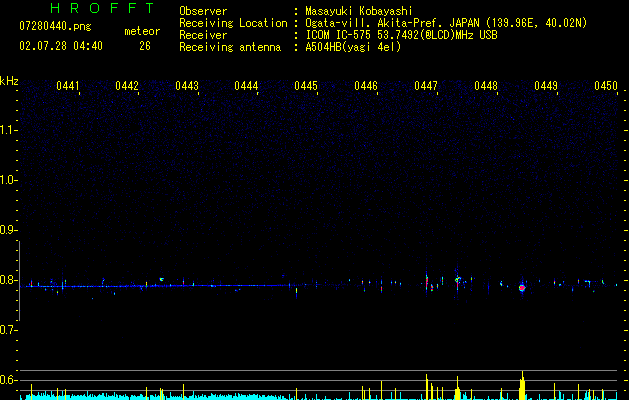Viewport: 629px width, 400px height.
Task: Click the HROFFT title text
Action: [102, 8]
